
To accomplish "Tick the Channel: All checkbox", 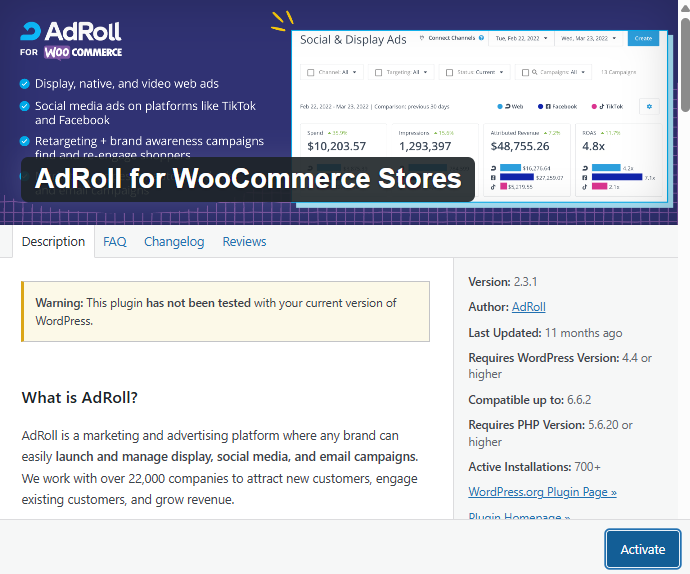I will coord(311,72).
